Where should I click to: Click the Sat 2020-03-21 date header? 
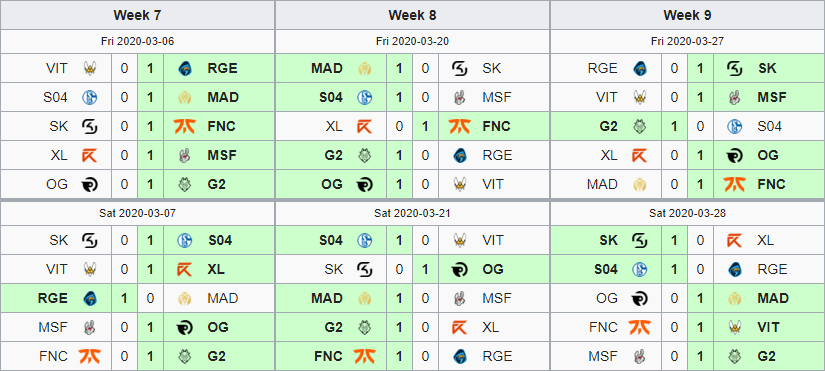point(412,213)
